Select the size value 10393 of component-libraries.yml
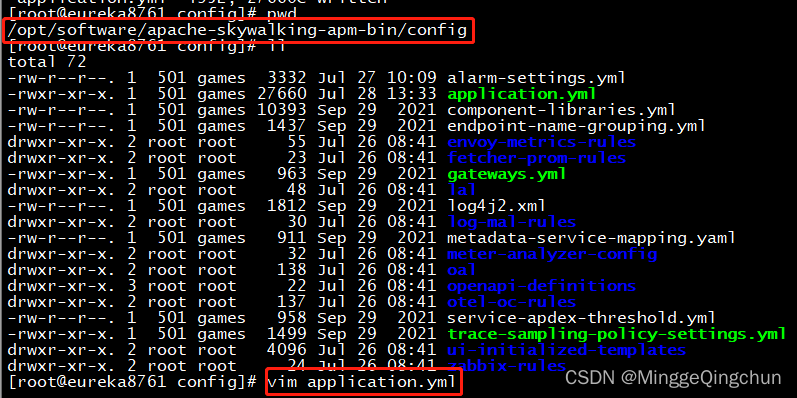The height and width of the screenshot is (398, 797). click(282, 110)
